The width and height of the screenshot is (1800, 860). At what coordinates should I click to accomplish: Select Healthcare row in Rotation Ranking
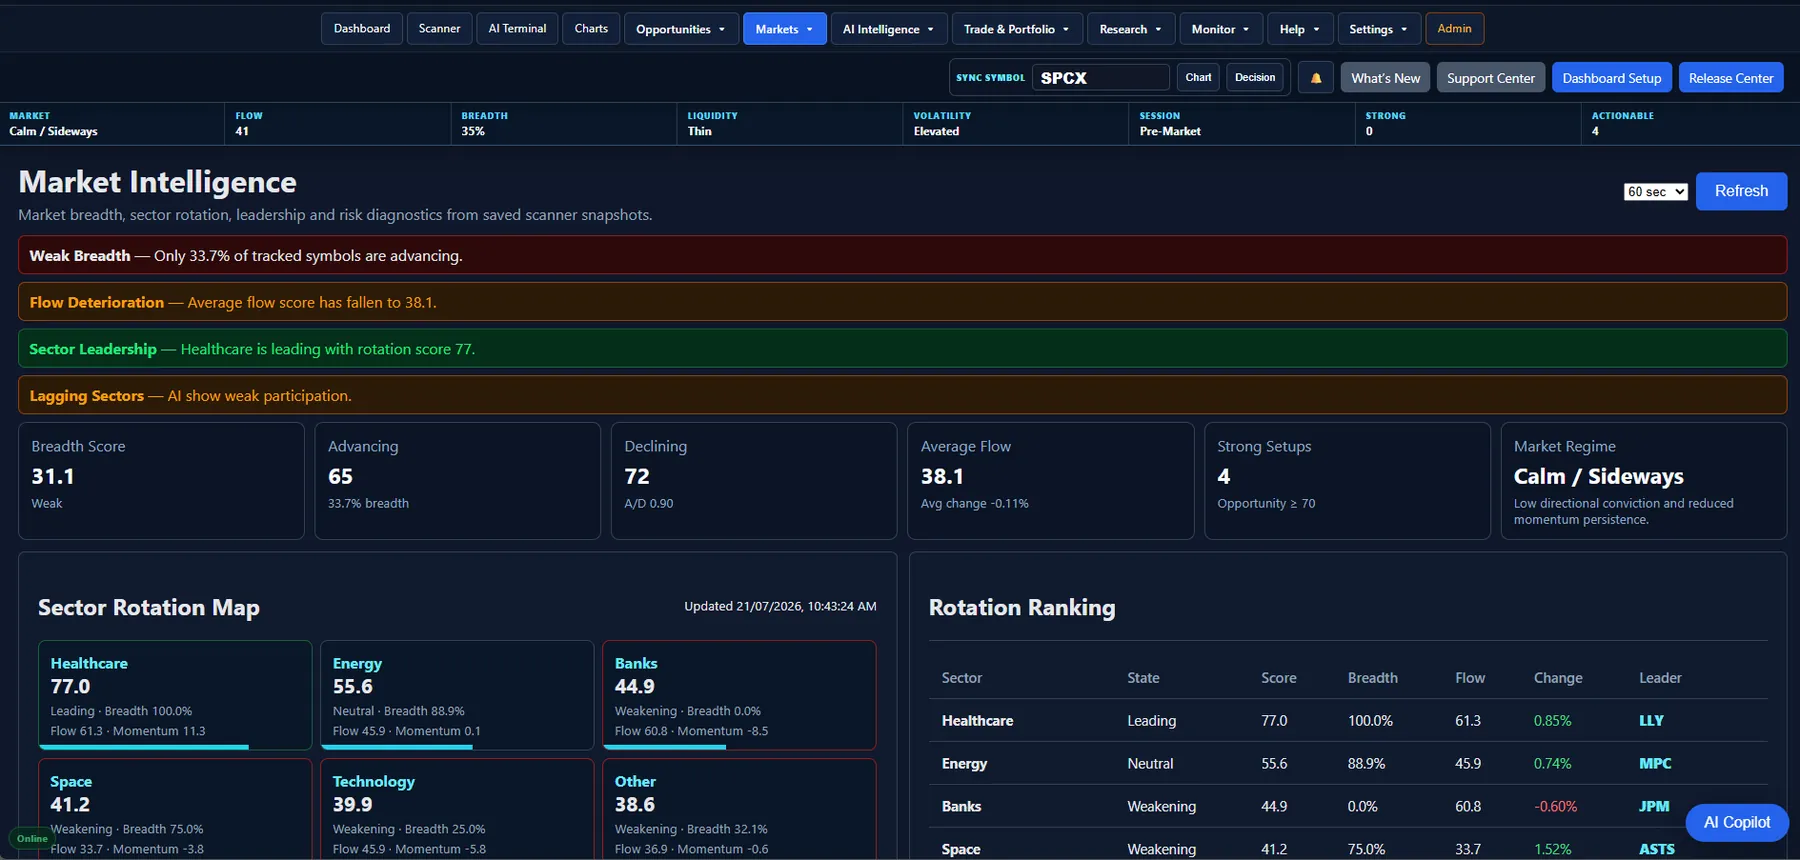pyautogui.click(x=1348, y=720)
